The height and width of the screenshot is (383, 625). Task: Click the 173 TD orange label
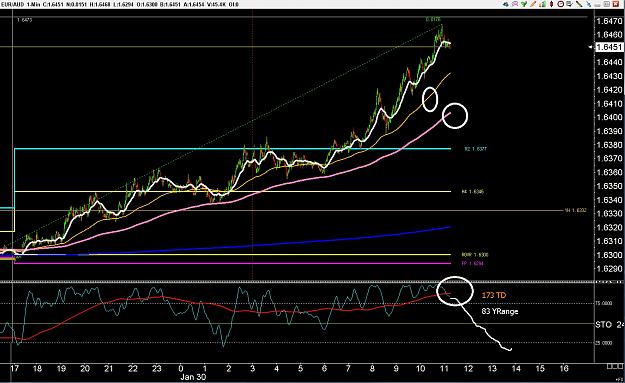pos(494,295)
